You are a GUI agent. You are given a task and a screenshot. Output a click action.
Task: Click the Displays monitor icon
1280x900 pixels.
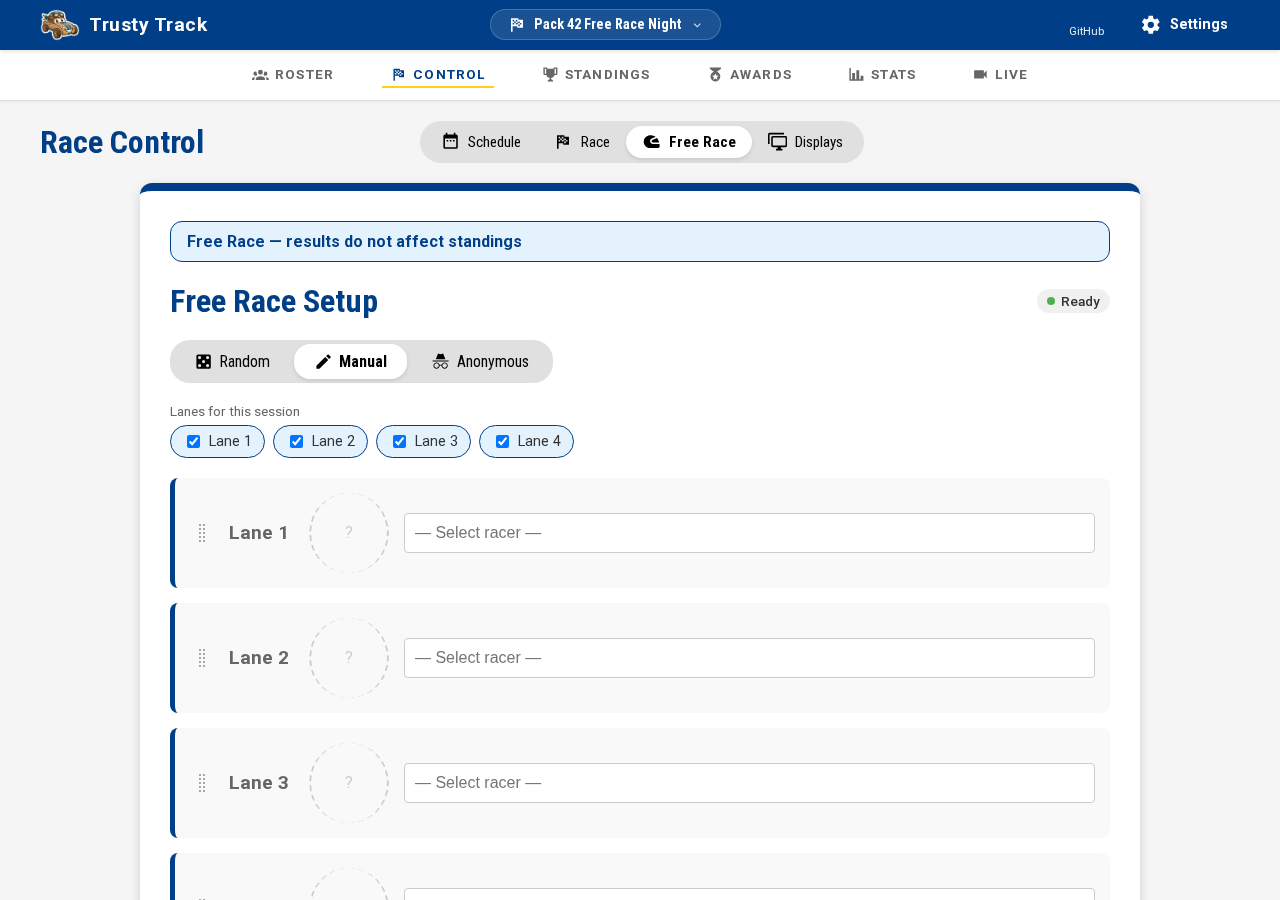click(777, 142)
